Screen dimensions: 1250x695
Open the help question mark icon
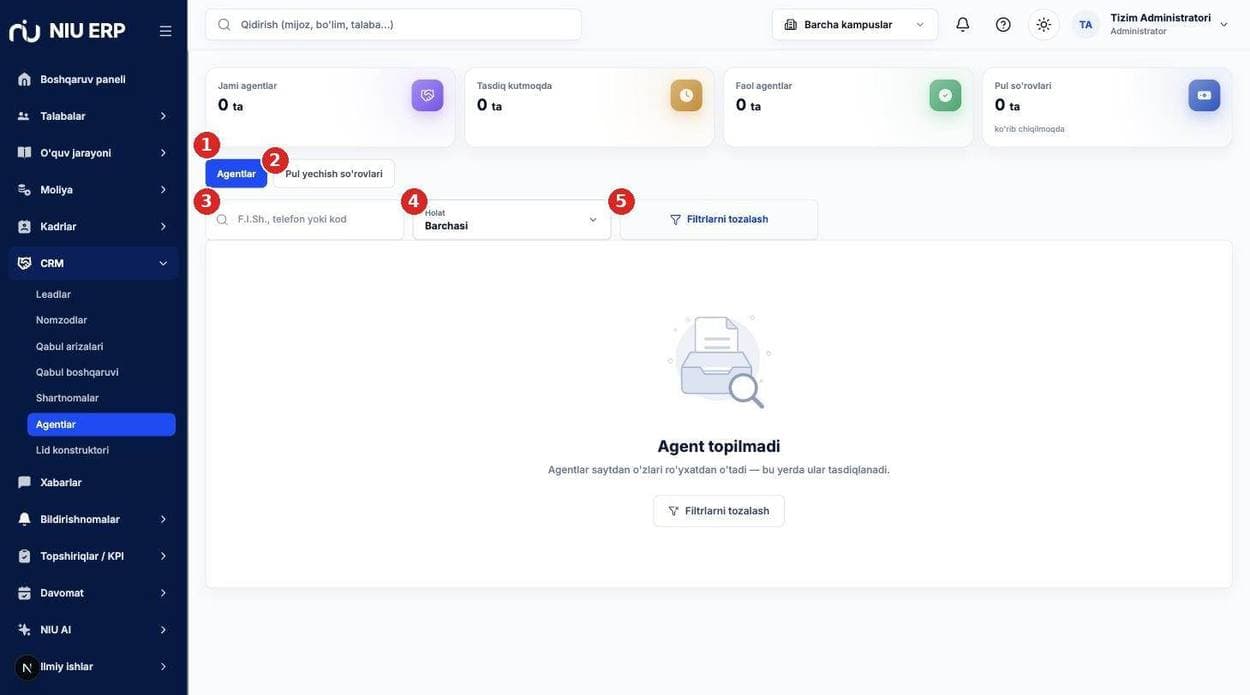tap(1003, 24)
